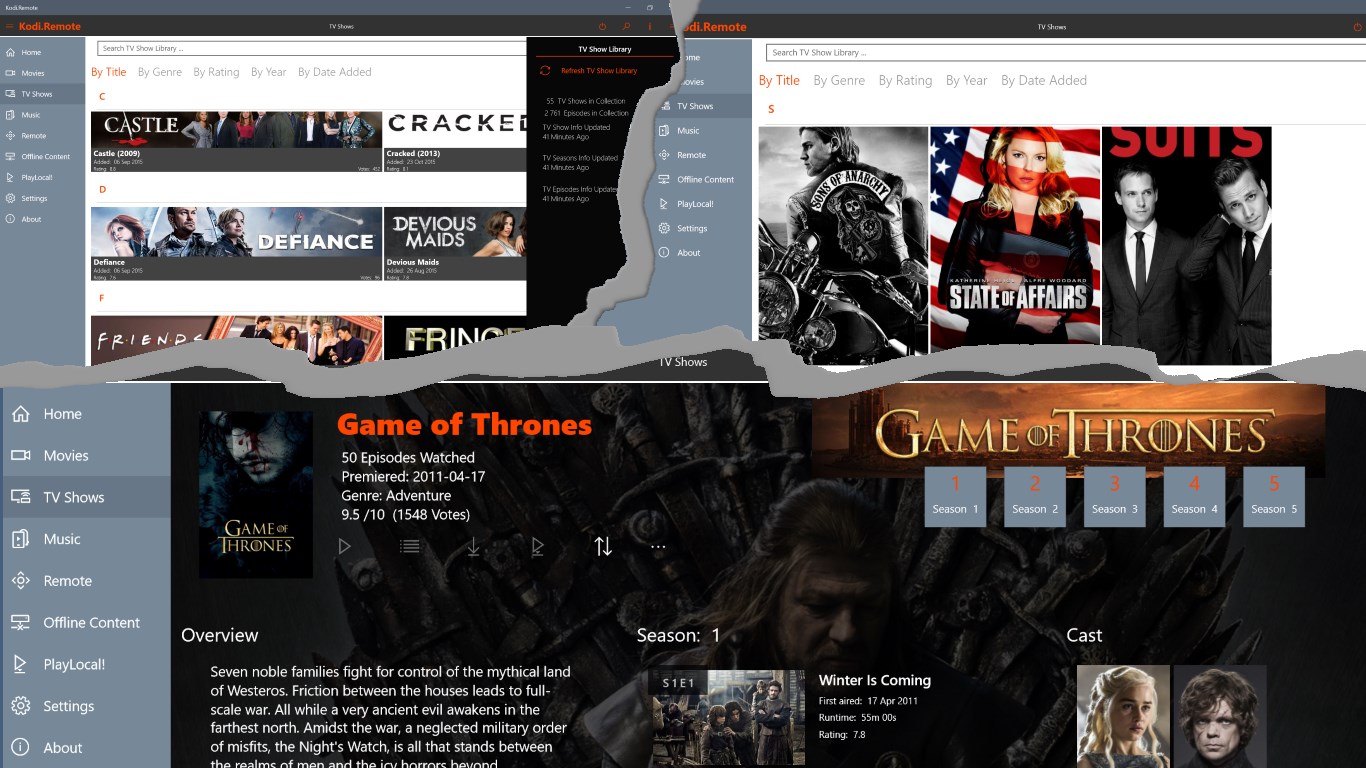
Task: Open Season 4 button
Action: [1194, 497]
